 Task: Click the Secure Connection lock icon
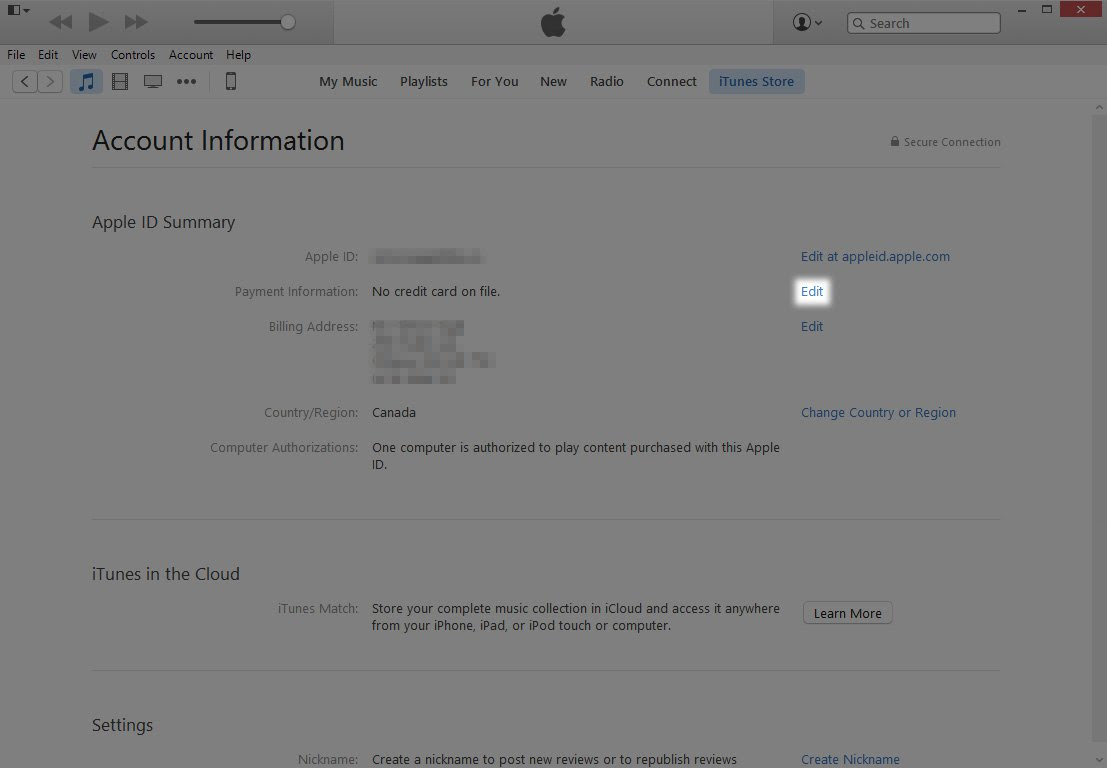click(894, 141)
